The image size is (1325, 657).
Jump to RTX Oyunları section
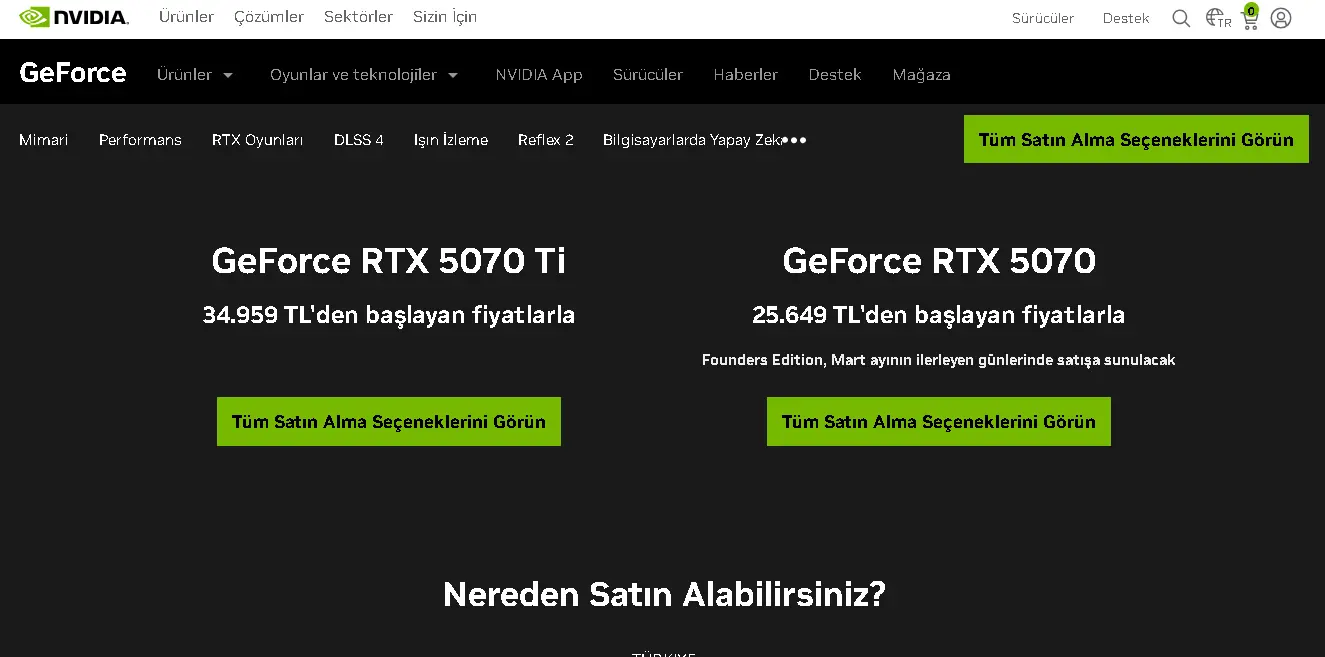click(258, 140)
